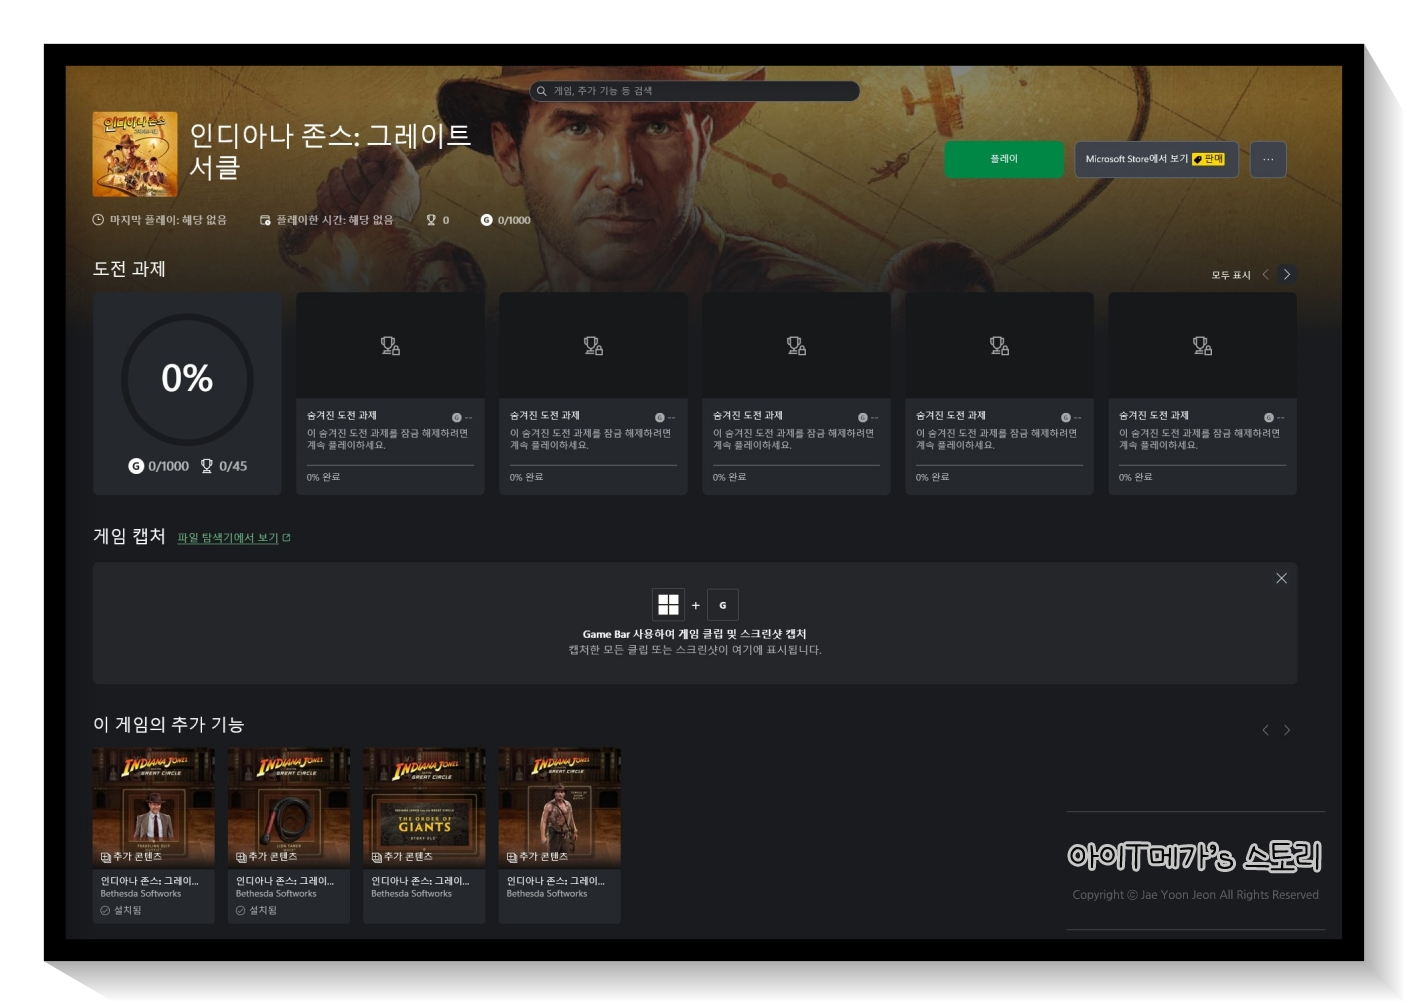Click the 인디아나 존스: 그레이트 서클 title
The image size is (1408, 1005).
[330, 151]
